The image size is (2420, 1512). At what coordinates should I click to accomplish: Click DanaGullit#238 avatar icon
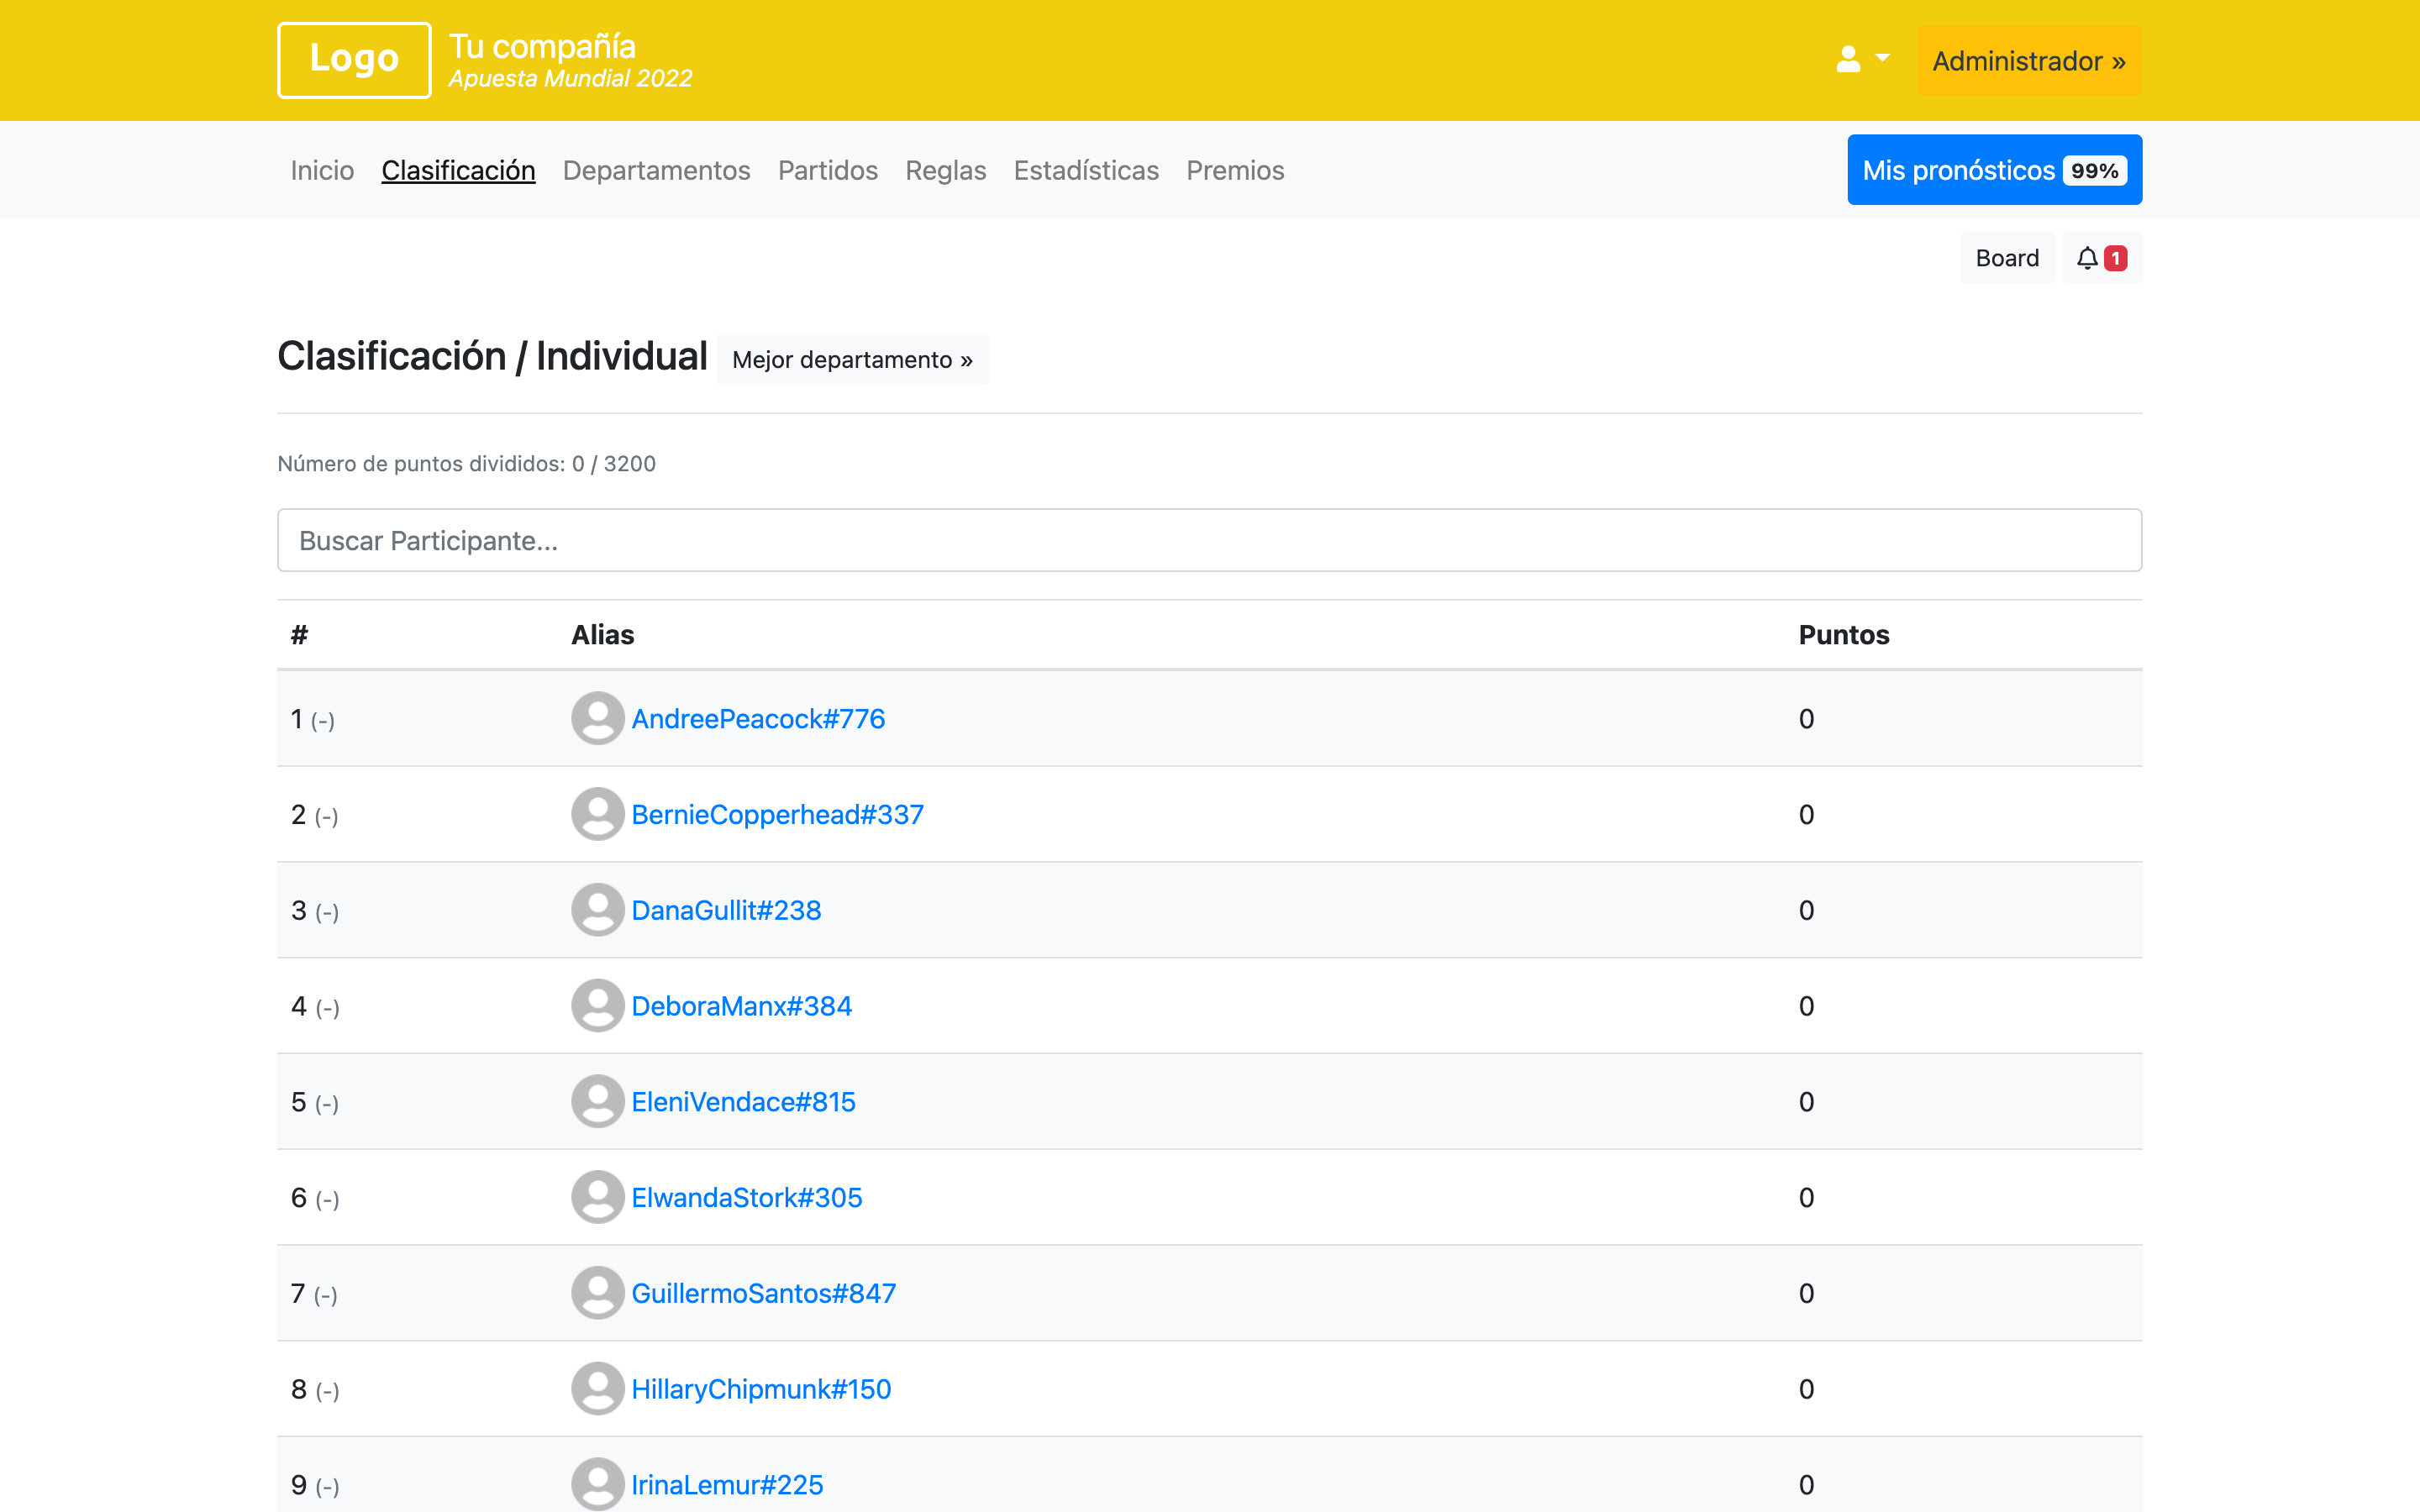598,910
